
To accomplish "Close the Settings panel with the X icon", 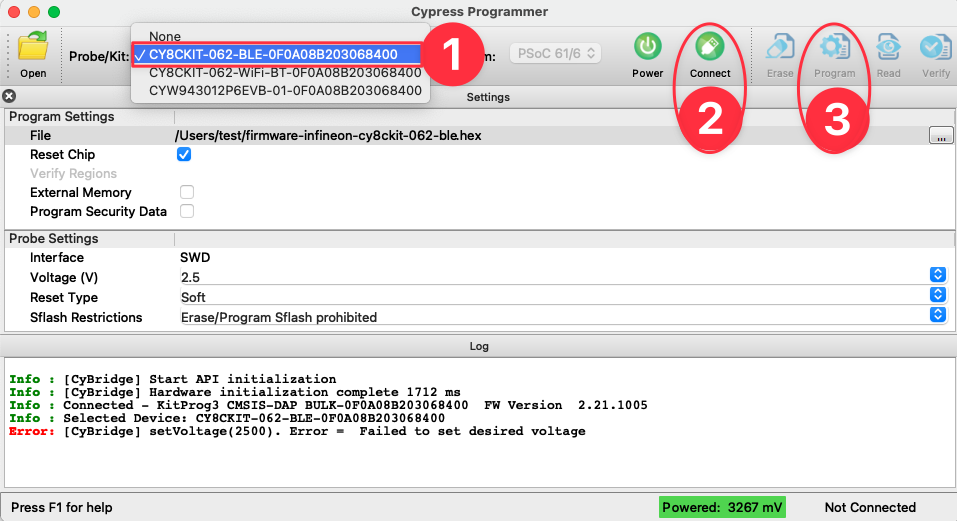I will 9,96.
